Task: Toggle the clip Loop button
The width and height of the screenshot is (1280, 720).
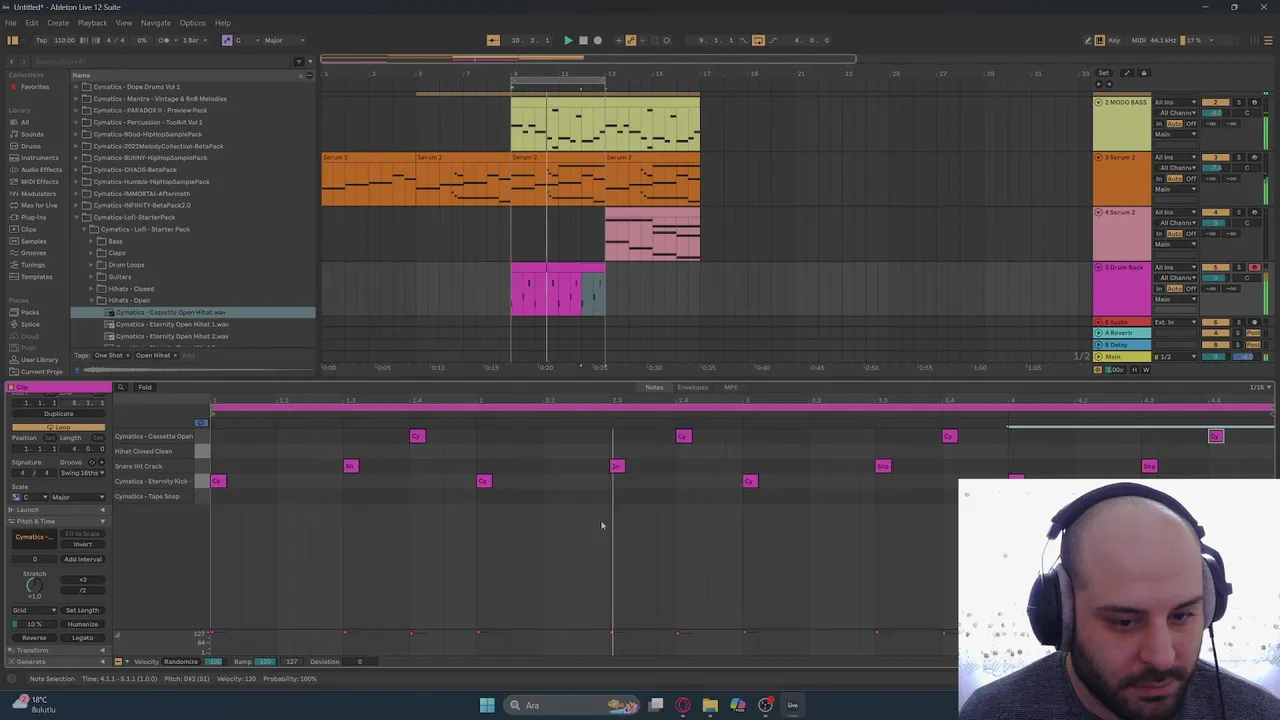Action: click(58, 427)
